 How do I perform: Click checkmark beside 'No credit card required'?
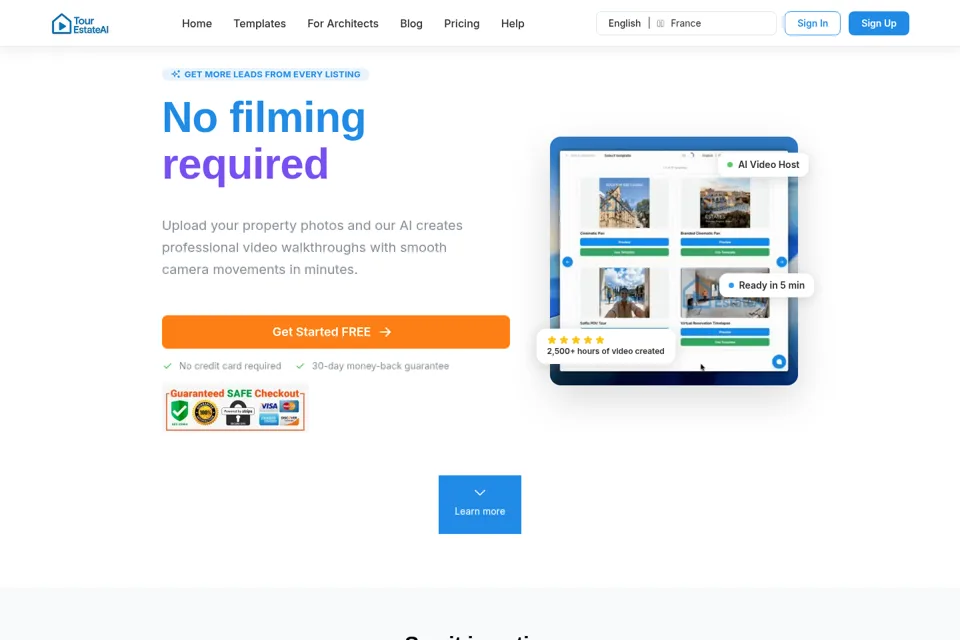[x=167, y=366]
